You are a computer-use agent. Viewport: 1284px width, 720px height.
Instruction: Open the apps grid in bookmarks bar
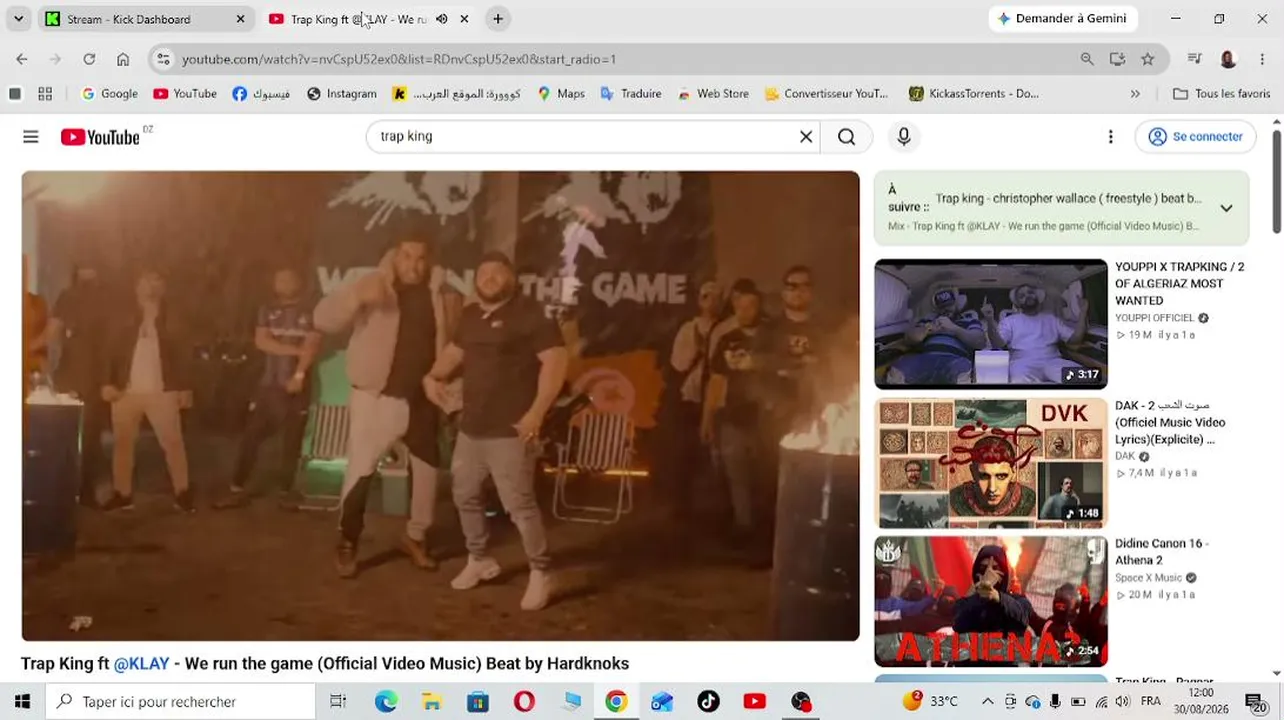pyautogui.click(x=45, y=94)
